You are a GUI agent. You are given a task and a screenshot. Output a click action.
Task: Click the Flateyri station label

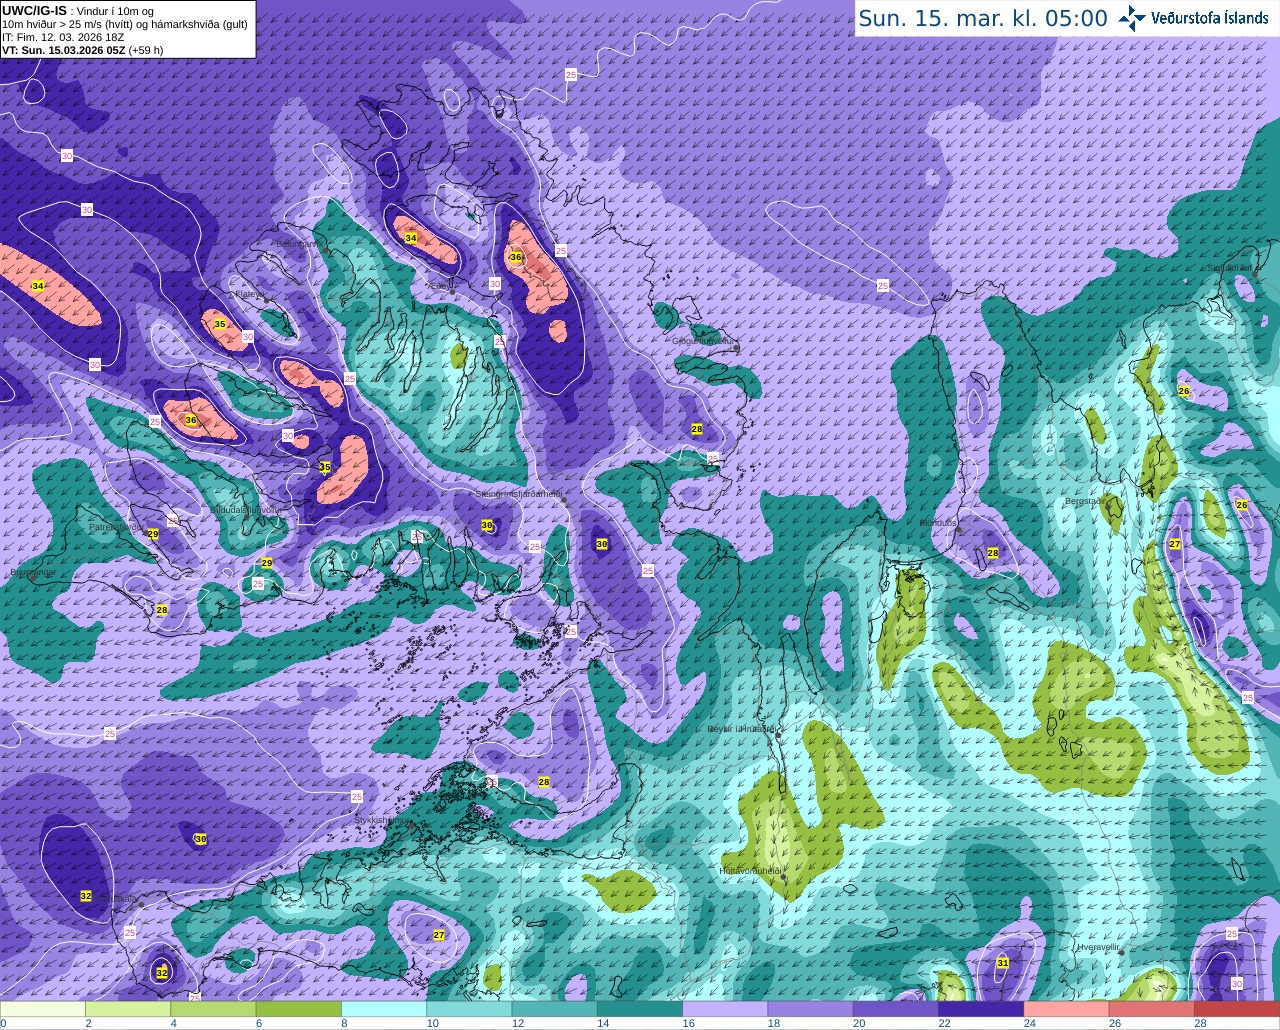[249, 294]
